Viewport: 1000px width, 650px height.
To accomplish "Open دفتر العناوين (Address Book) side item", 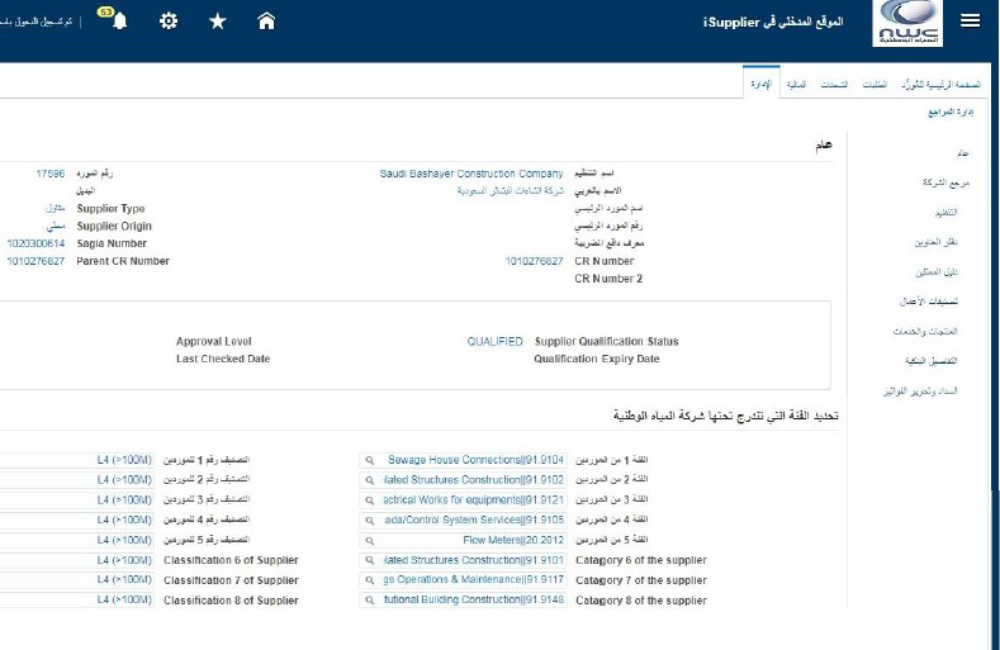I will [936, 242].
